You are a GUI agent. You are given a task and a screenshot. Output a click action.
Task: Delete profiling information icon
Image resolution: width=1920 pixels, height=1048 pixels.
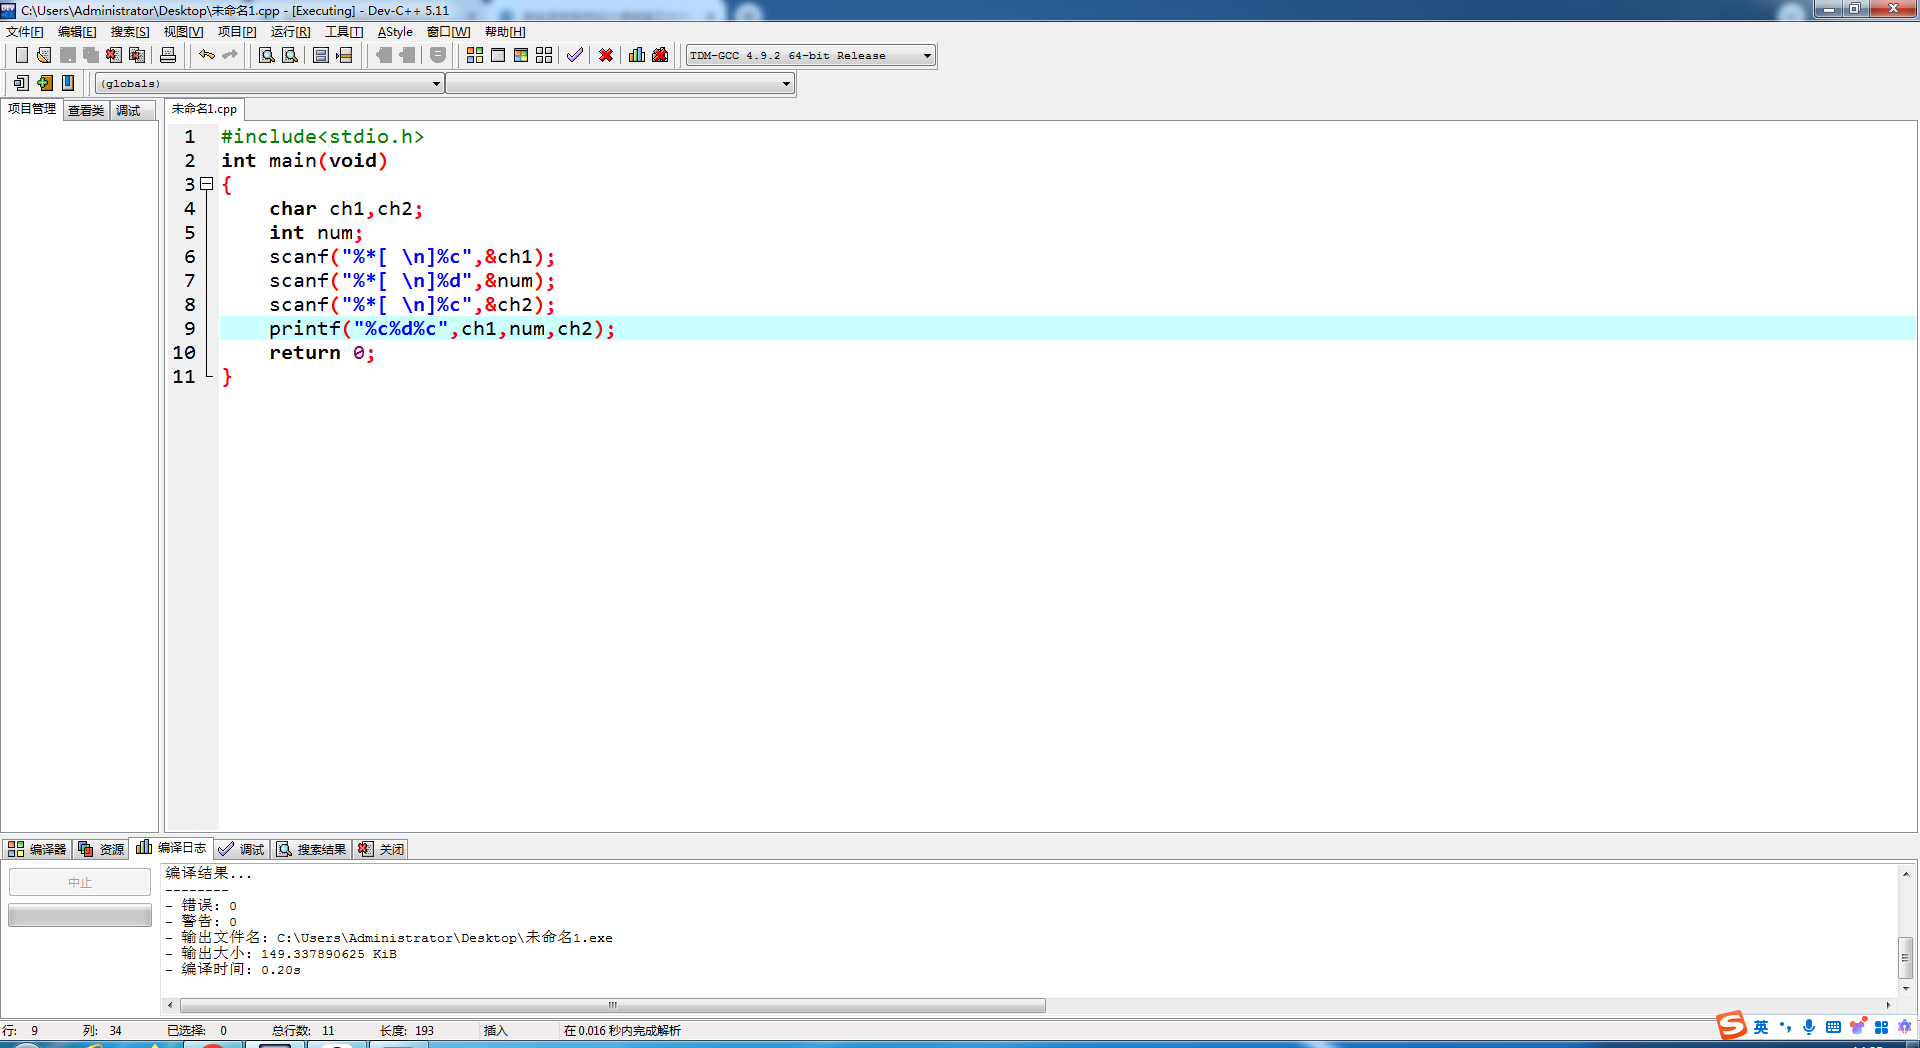pyautogui.click(x=660, y=55)
